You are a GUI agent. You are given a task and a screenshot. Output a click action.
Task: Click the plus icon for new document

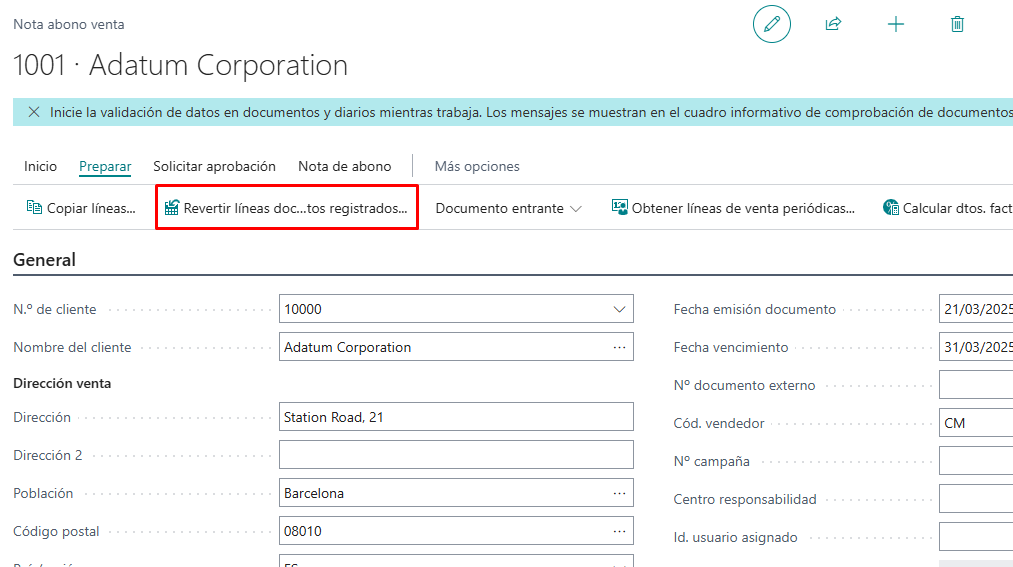pos(895,25)
